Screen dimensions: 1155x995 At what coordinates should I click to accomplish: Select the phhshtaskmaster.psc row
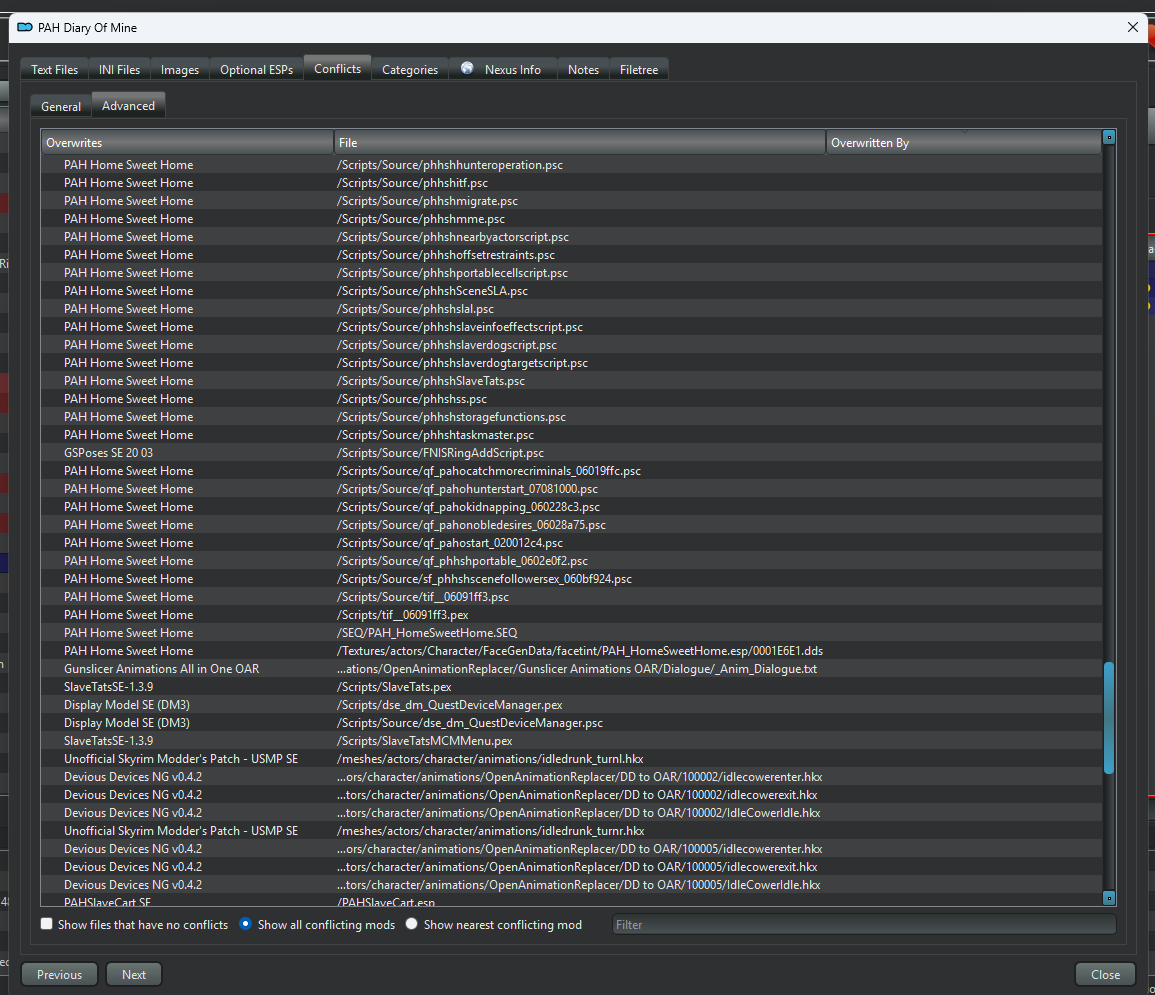coord(572,435)
